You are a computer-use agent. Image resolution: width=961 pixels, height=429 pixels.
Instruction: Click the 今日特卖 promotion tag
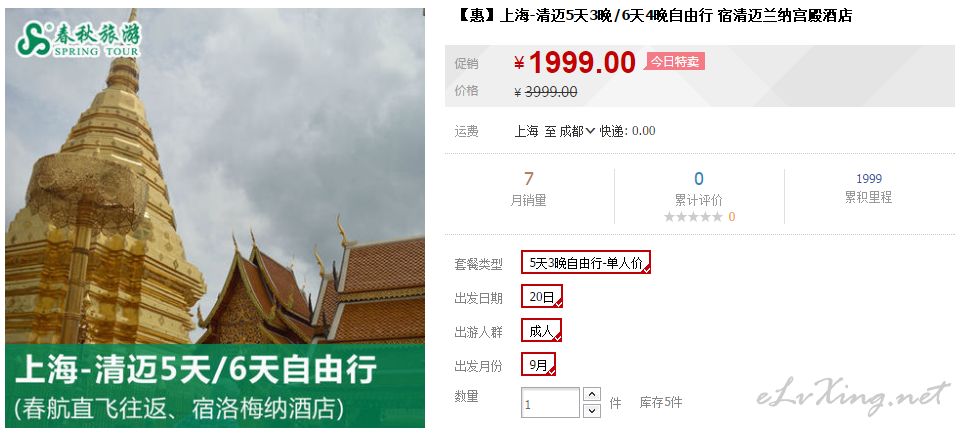coord(675,61)
